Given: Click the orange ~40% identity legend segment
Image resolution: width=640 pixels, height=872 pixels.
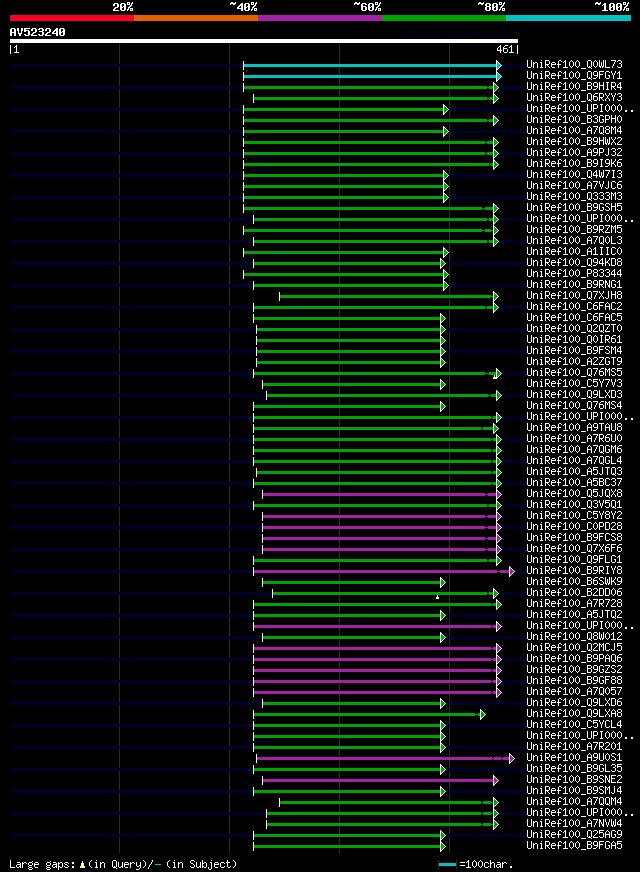Looking at the screenshot, I should pos(196,18).
